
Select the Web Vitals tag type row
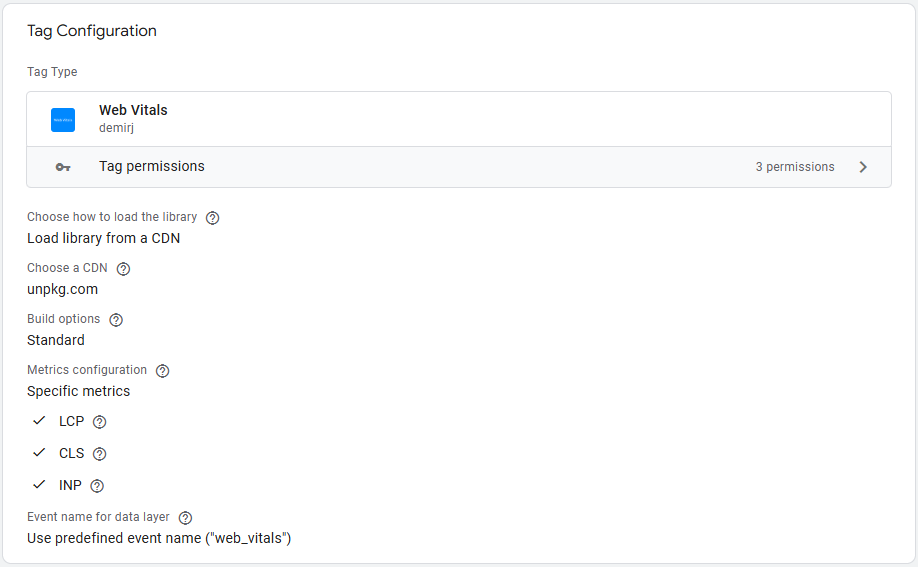click(458, 120)
